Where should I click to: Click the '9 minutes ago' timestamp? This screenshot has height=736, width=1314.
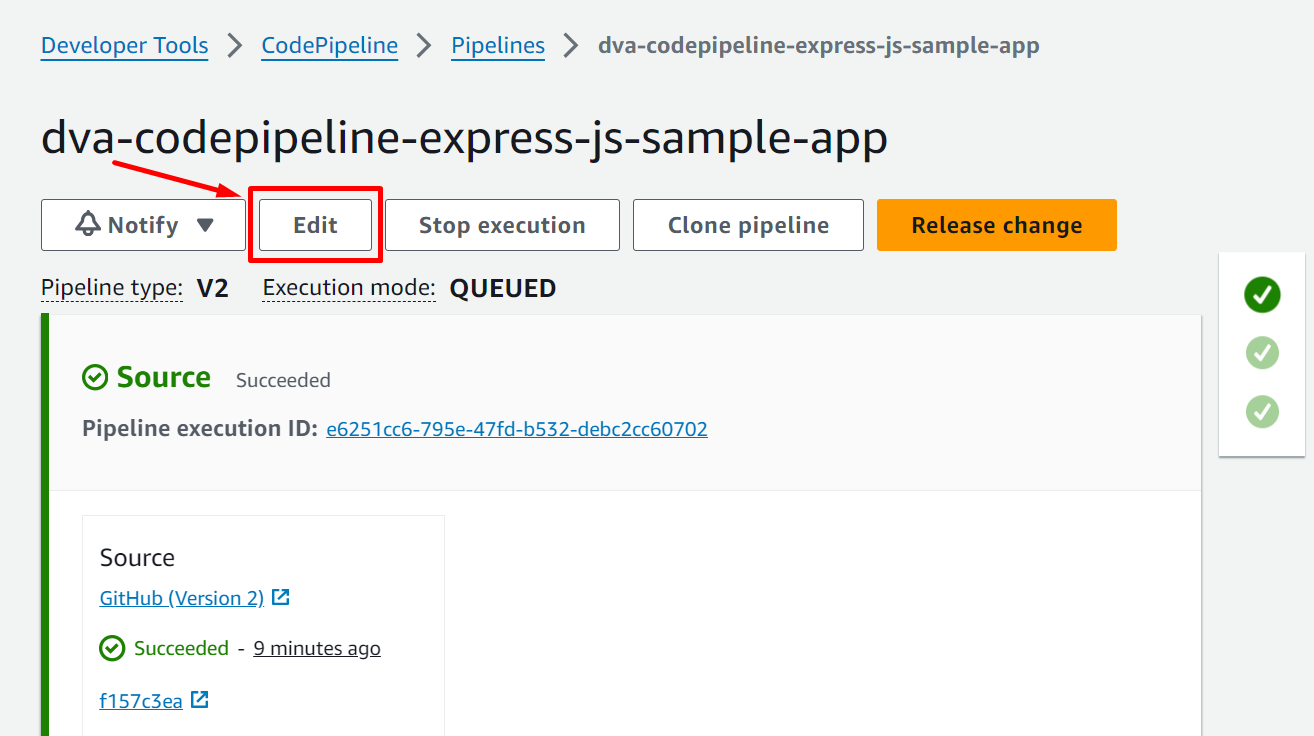point(317,648)
